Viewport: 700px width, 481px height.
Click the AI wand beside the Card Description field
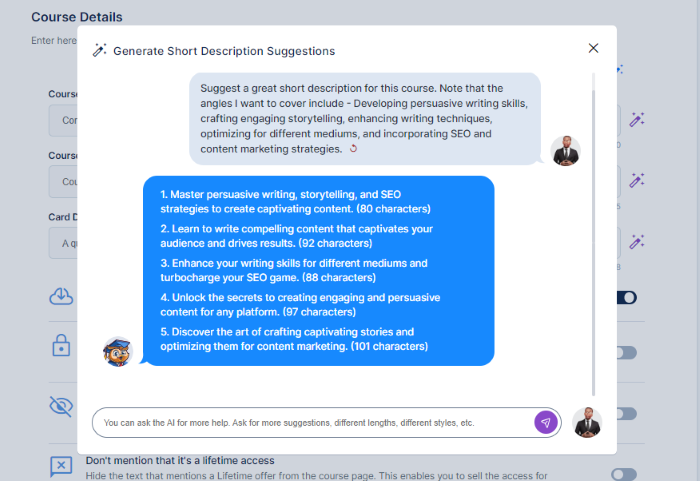point(637,242)
